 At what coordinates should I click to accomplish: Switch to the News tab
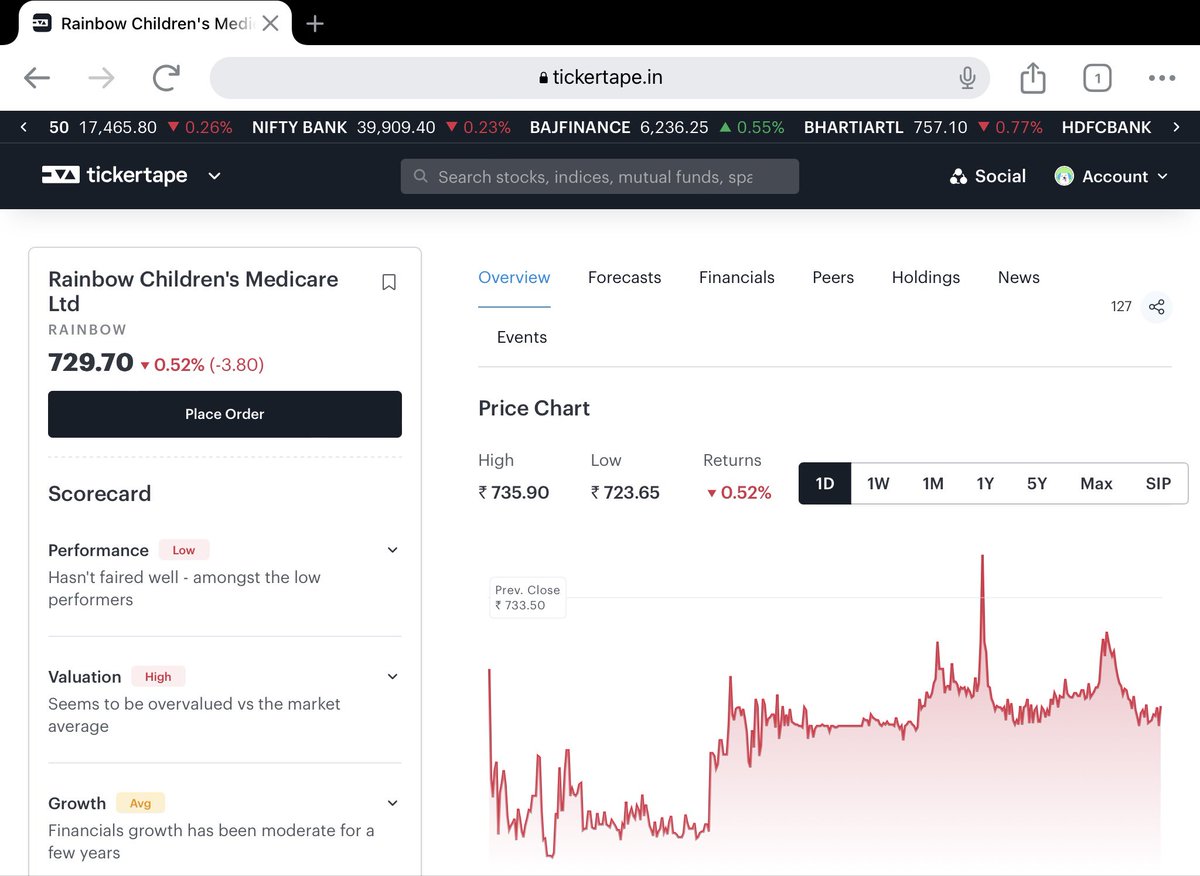[1019, 278]
